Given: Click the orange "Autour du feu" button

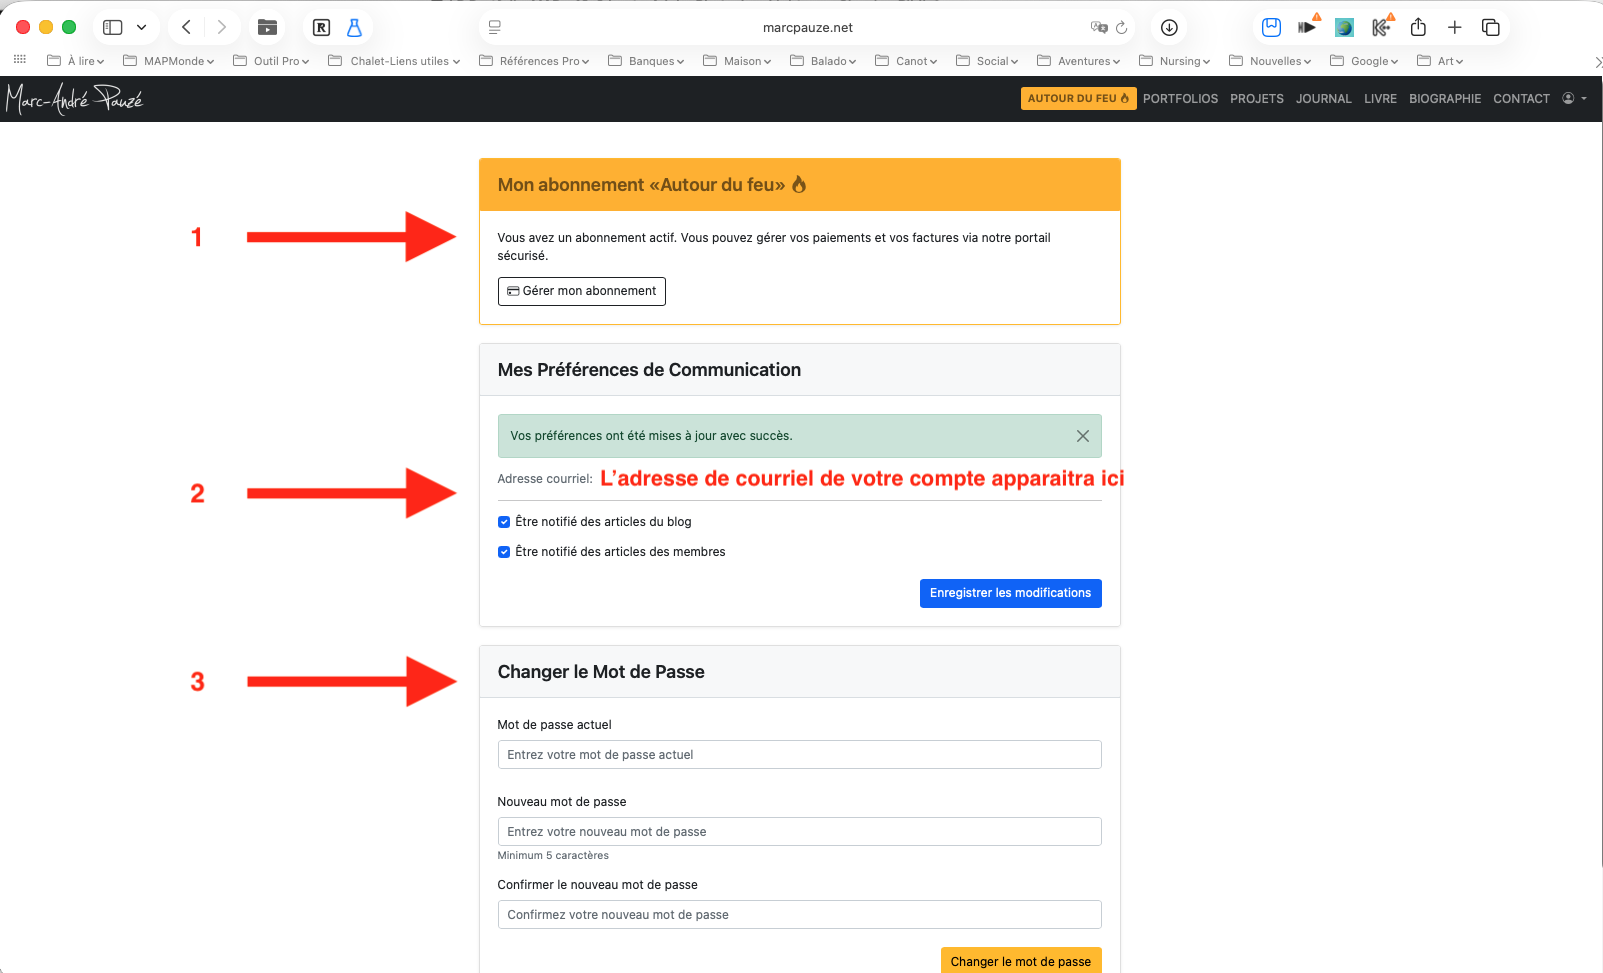Looking at the screenshot, I should pyautogui.click(x=1077, y=98).
